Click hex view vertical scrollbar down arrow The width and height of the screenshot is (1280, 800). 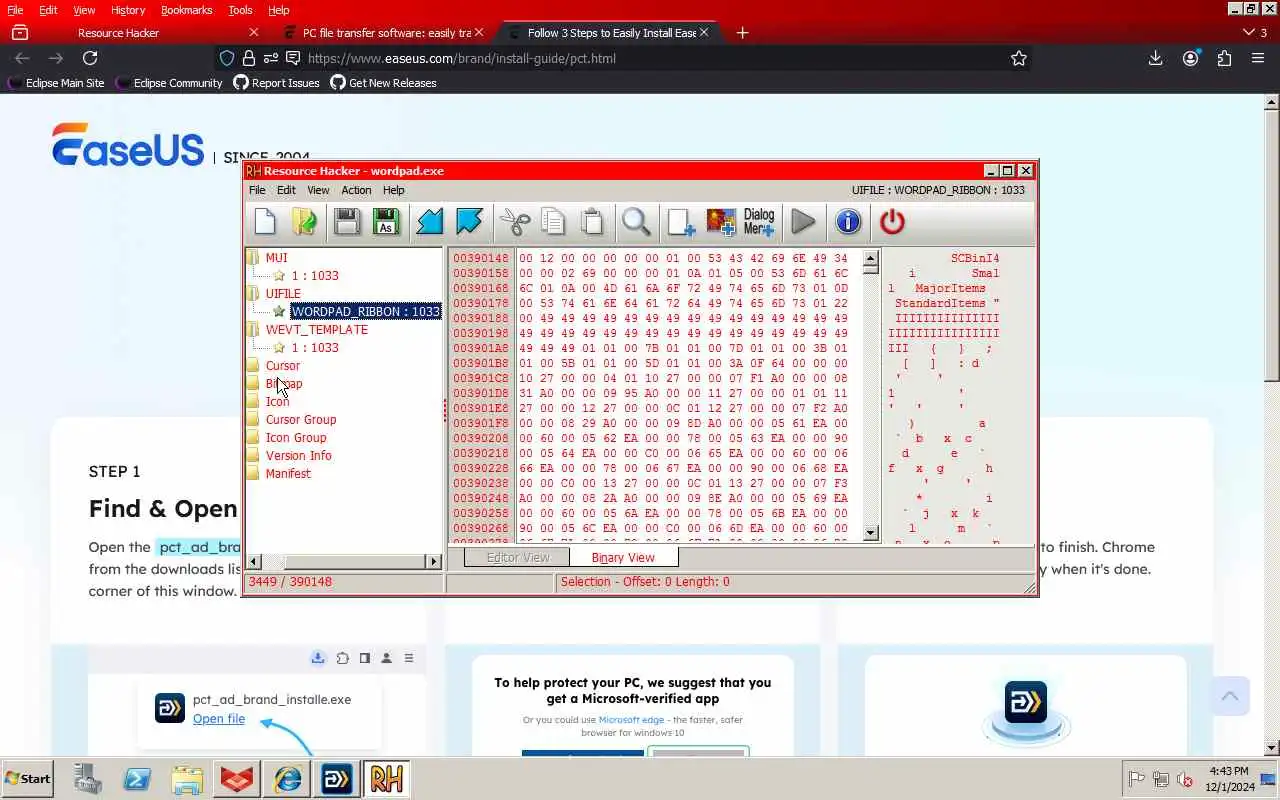pyautogui.click(x=870, y=533)
